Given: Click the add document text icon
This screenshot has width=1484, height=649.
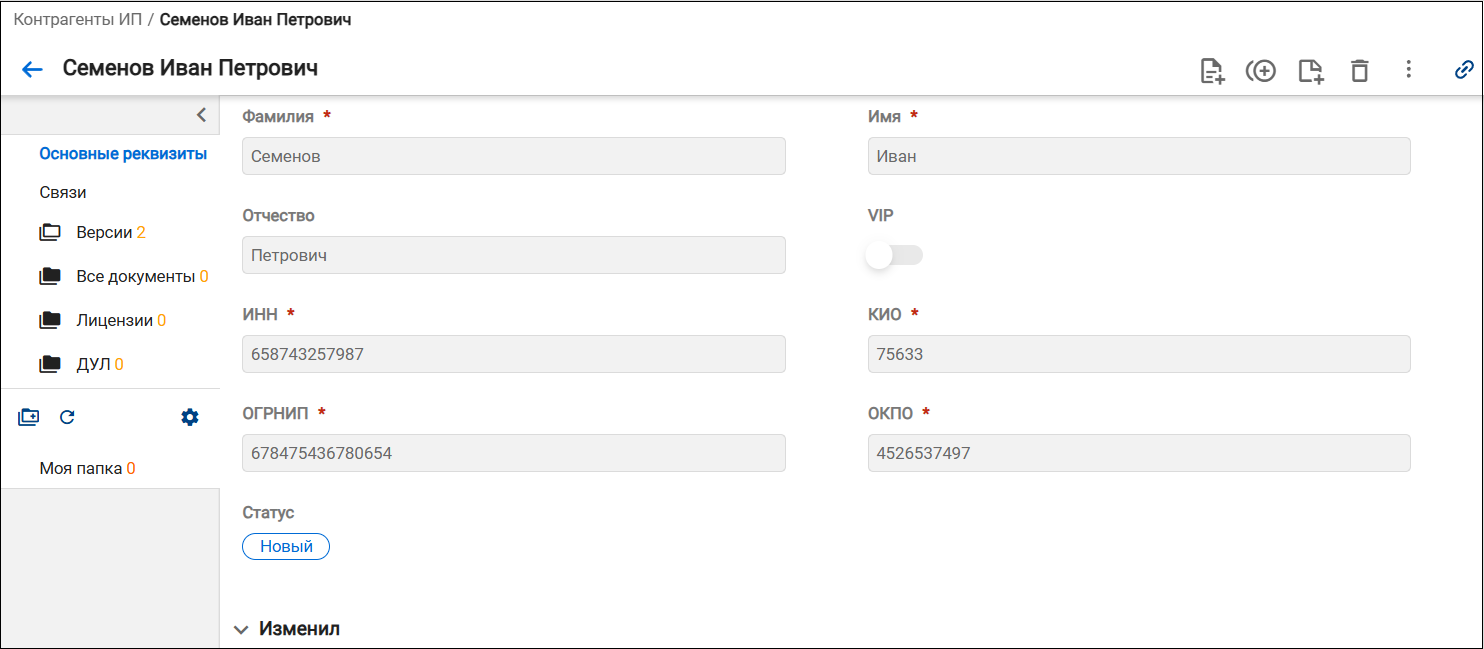Looking at the screenshot, I should coord(1212,70).
